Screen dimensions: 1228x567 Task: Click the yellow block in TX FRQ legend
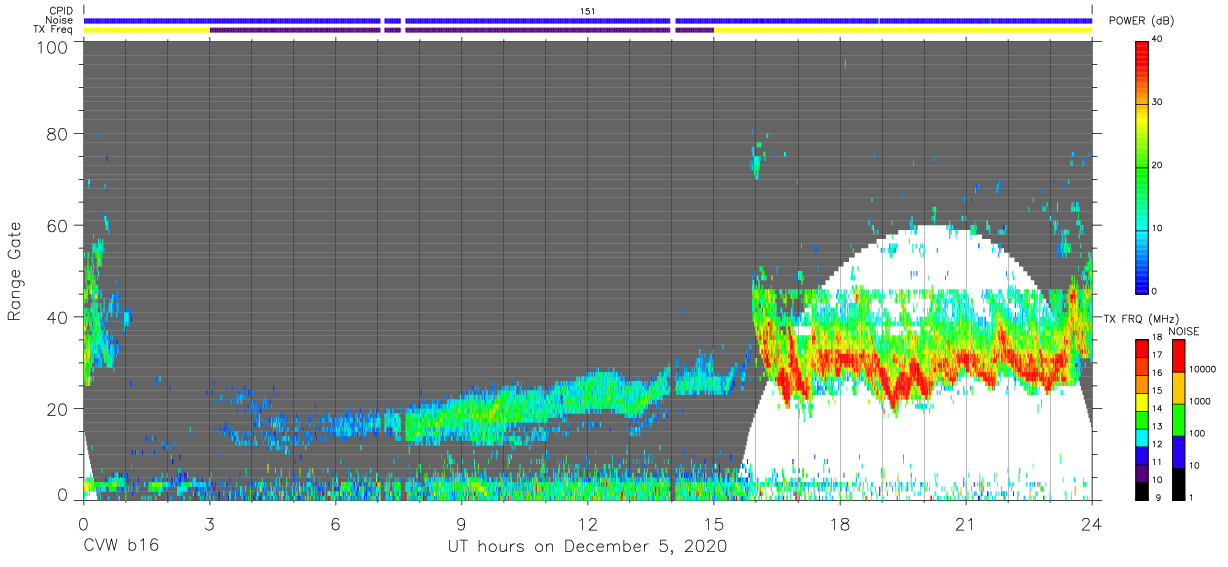pyautogui.click(x=1141, y=401)
